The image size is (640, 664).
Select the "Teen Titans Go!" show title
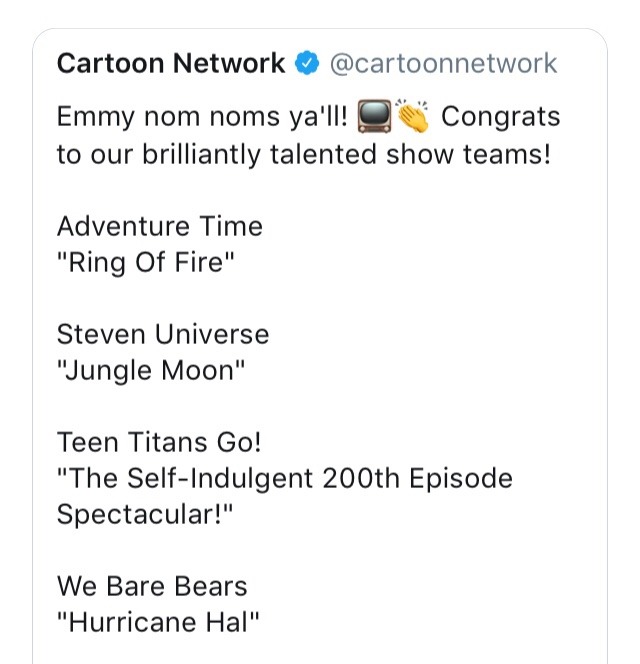point(147,441)
